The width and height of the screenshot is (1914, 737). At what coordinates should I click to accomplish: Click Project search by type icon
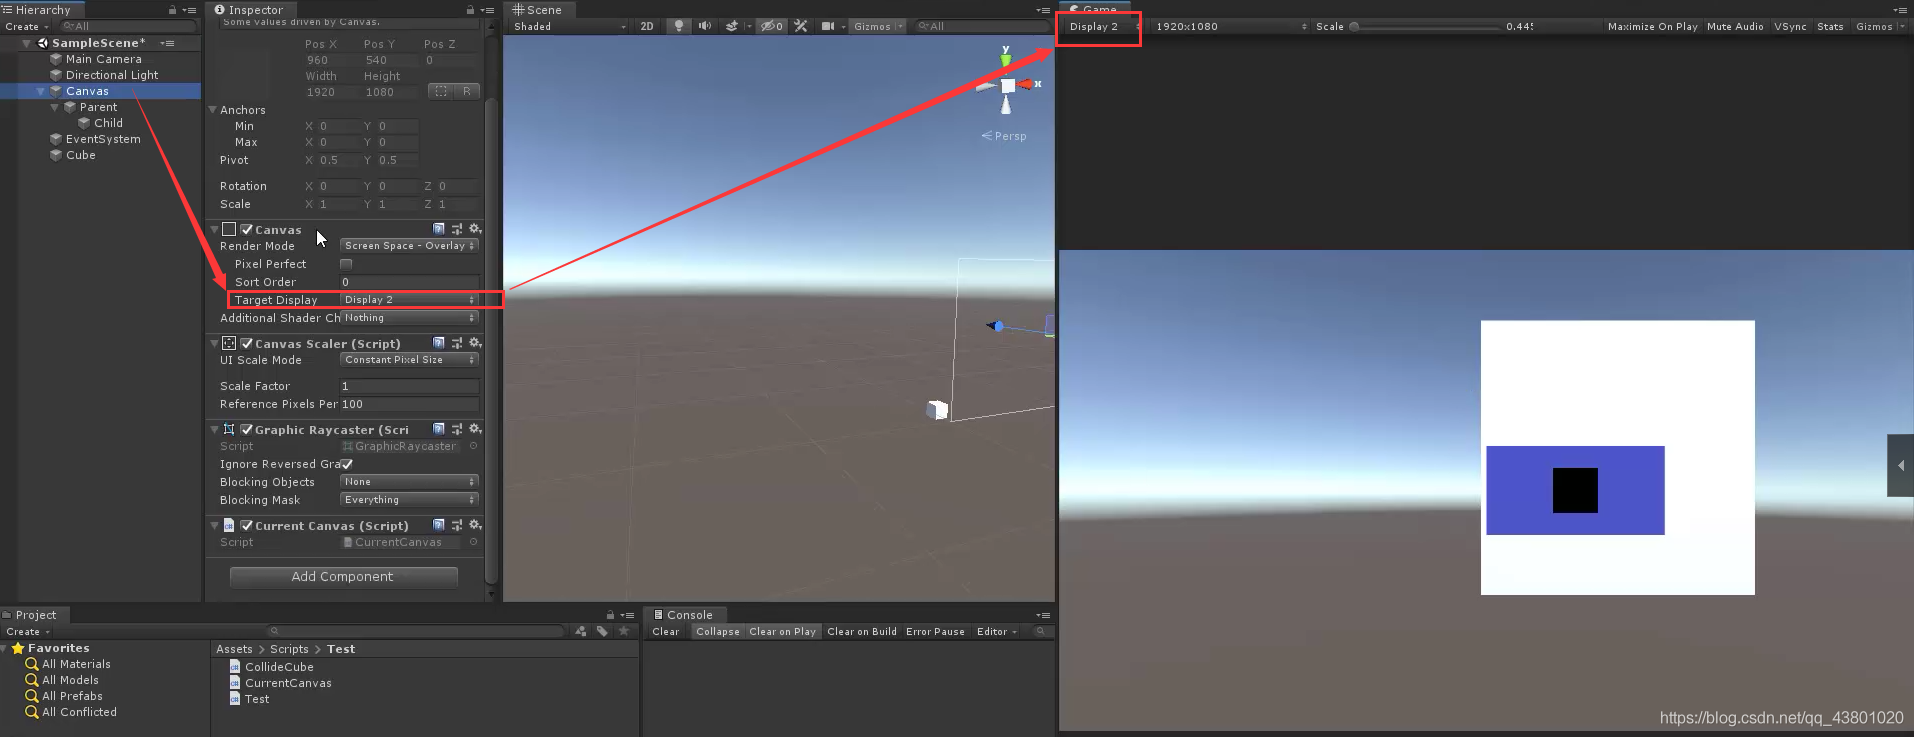pyautogui.click(x=580, y=631)
